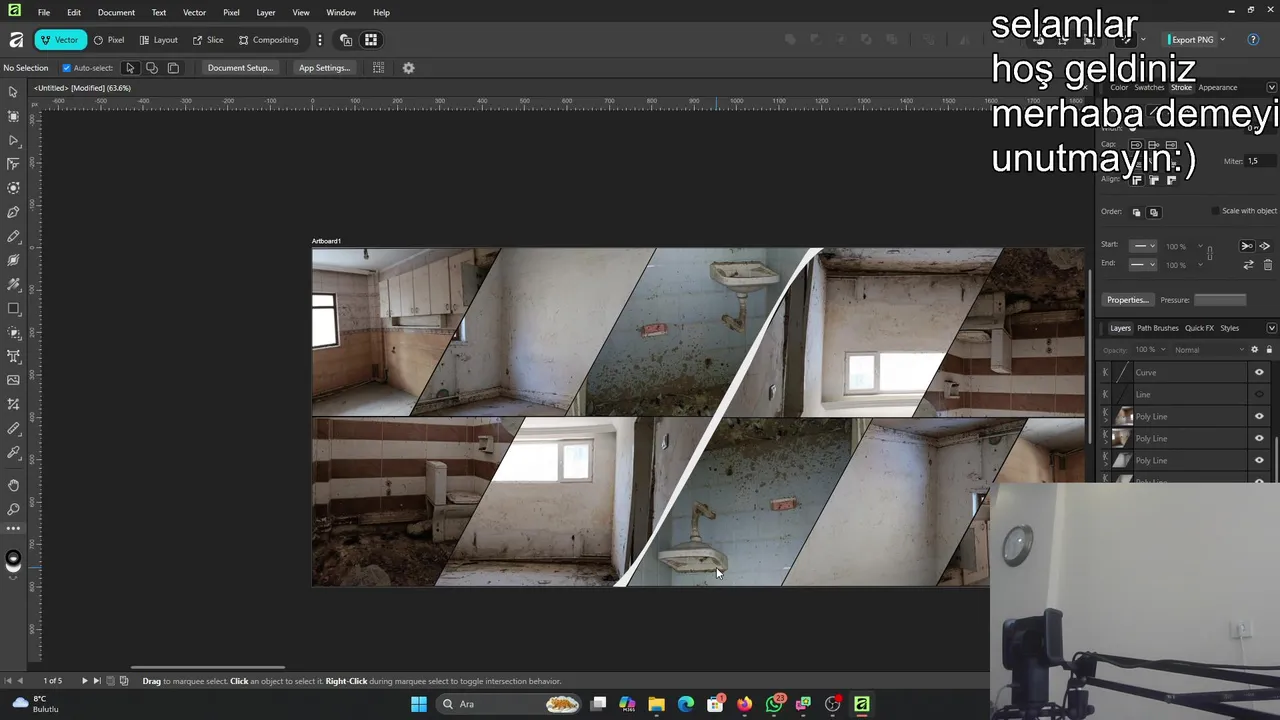The image size is (1280, 720).
Task: Open the Normal blend mode dropdown
Action: [x=1210, y=350]
